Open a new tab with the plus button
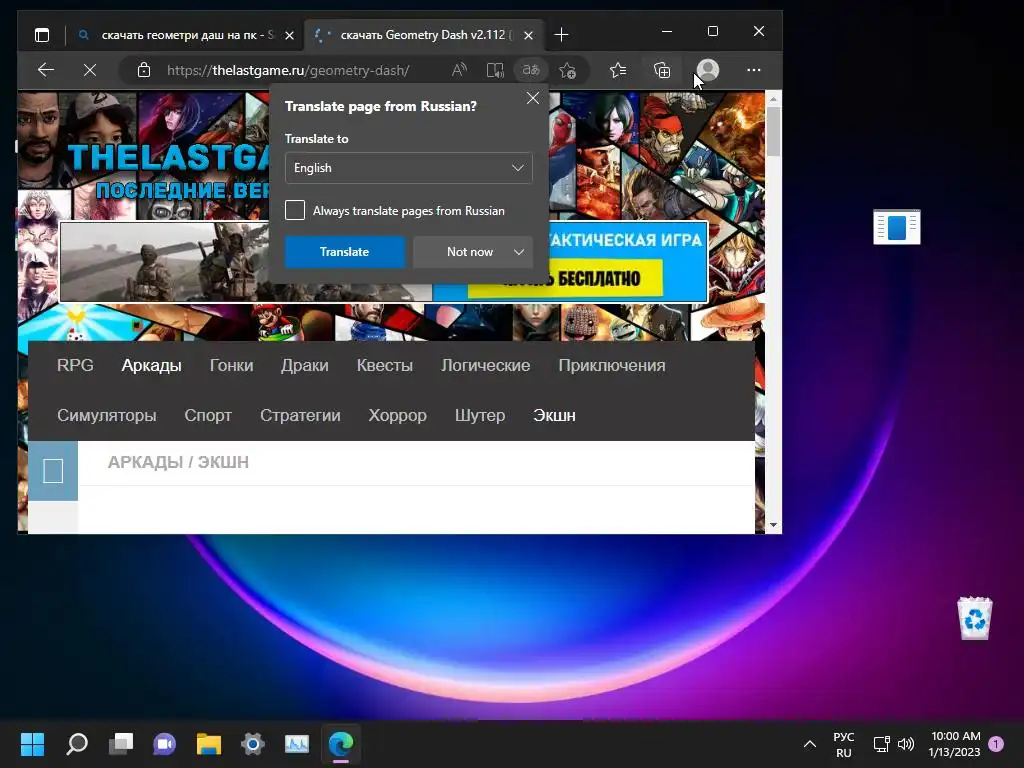 [561, 35]
